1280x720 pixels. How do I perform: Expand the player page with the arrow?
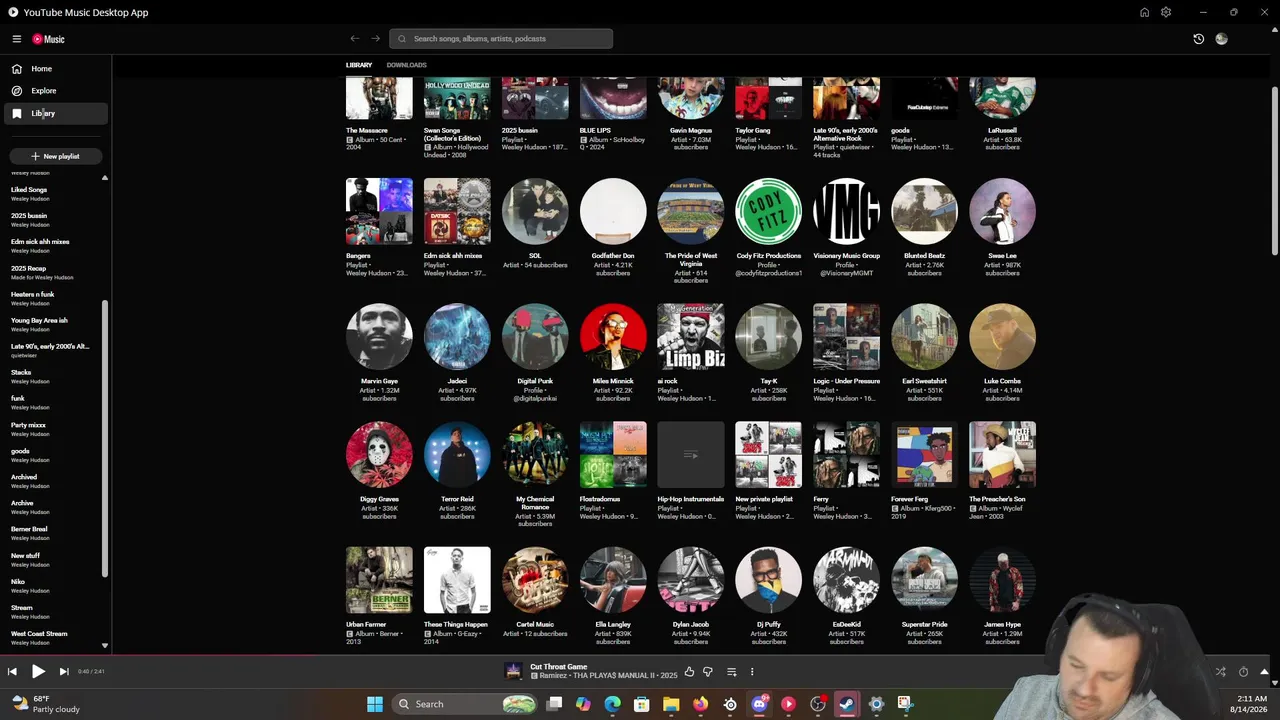(x=1264, y=672)
